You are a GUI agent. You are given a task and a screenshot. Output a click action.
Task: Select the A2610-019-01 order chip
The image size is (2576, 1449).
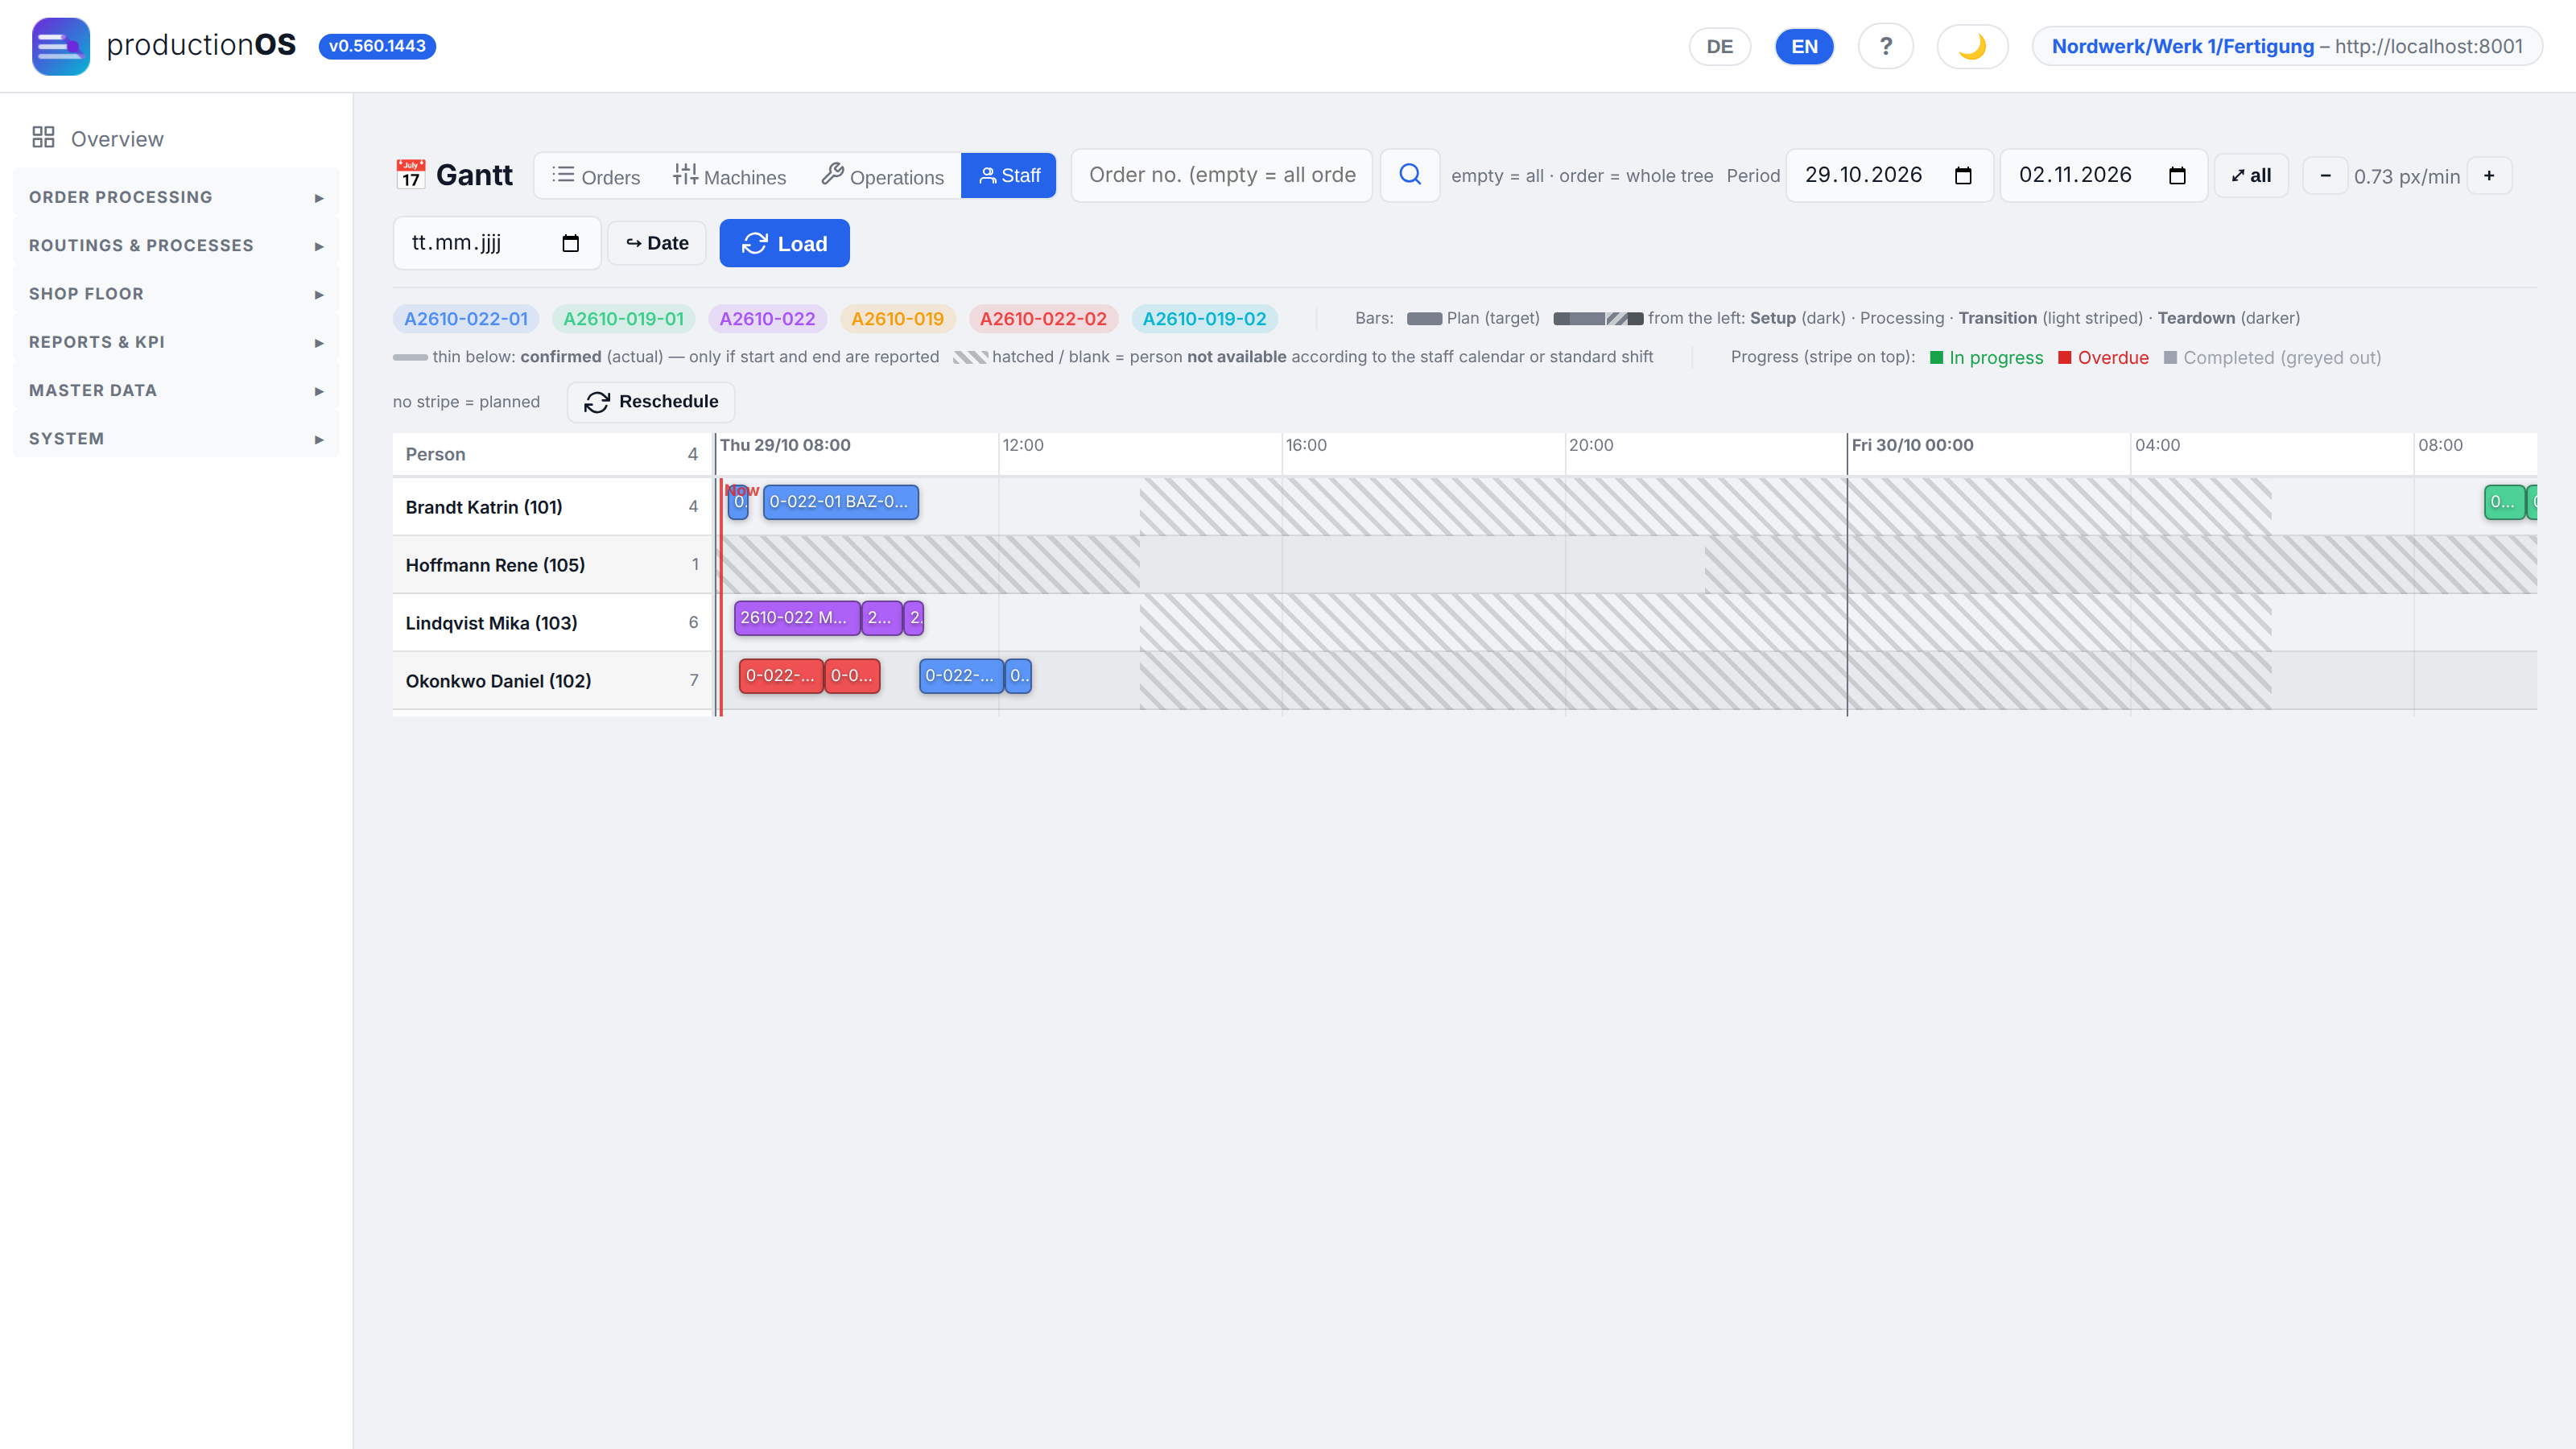[x=623, y=319]
